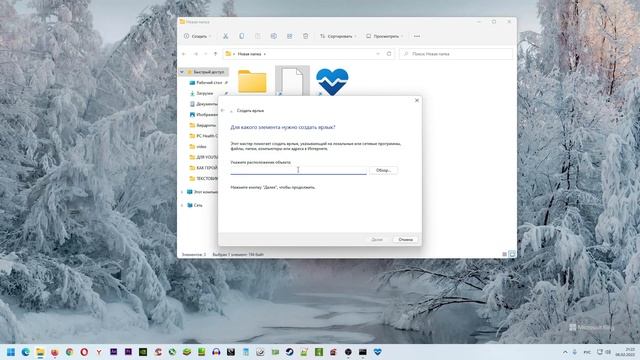Open Документы in navigation pane
Screen dimensions: 640x360
click(x=204, y=104)
